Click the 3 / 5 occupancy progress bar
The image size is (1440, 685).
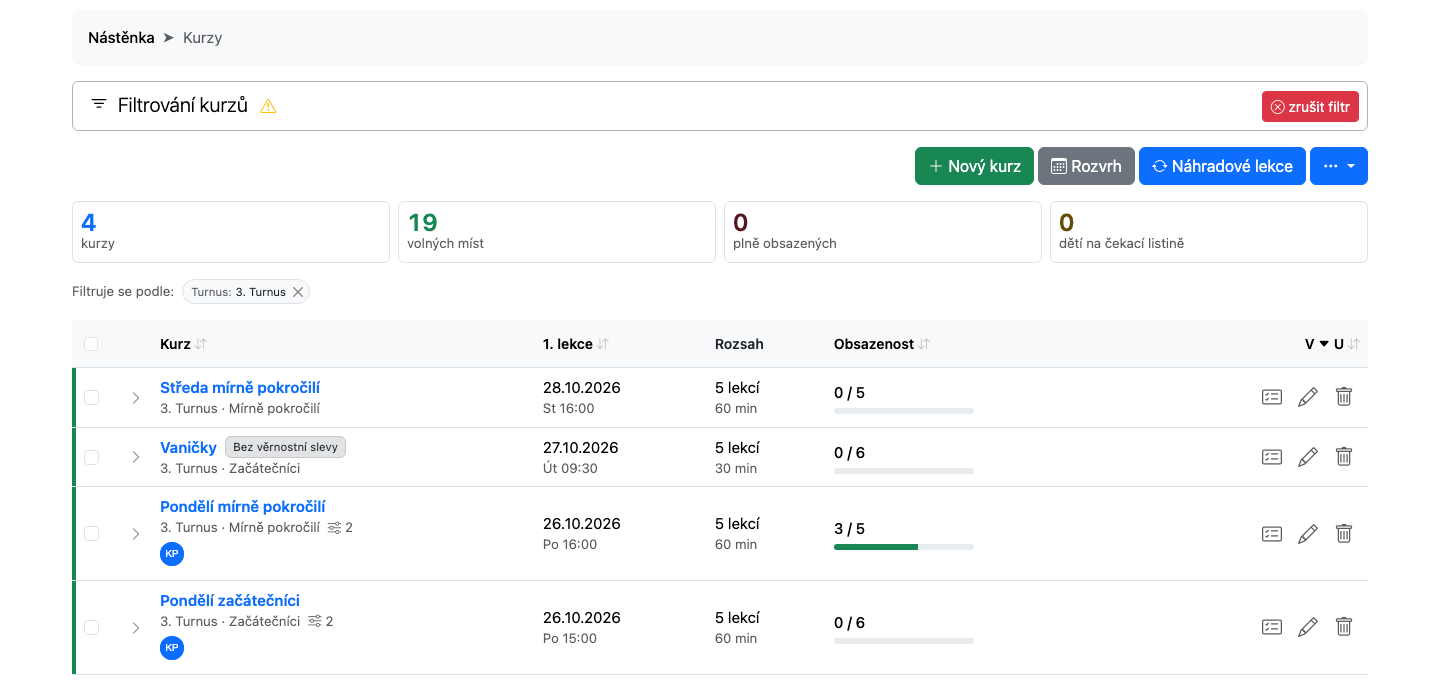coord(904,547)
